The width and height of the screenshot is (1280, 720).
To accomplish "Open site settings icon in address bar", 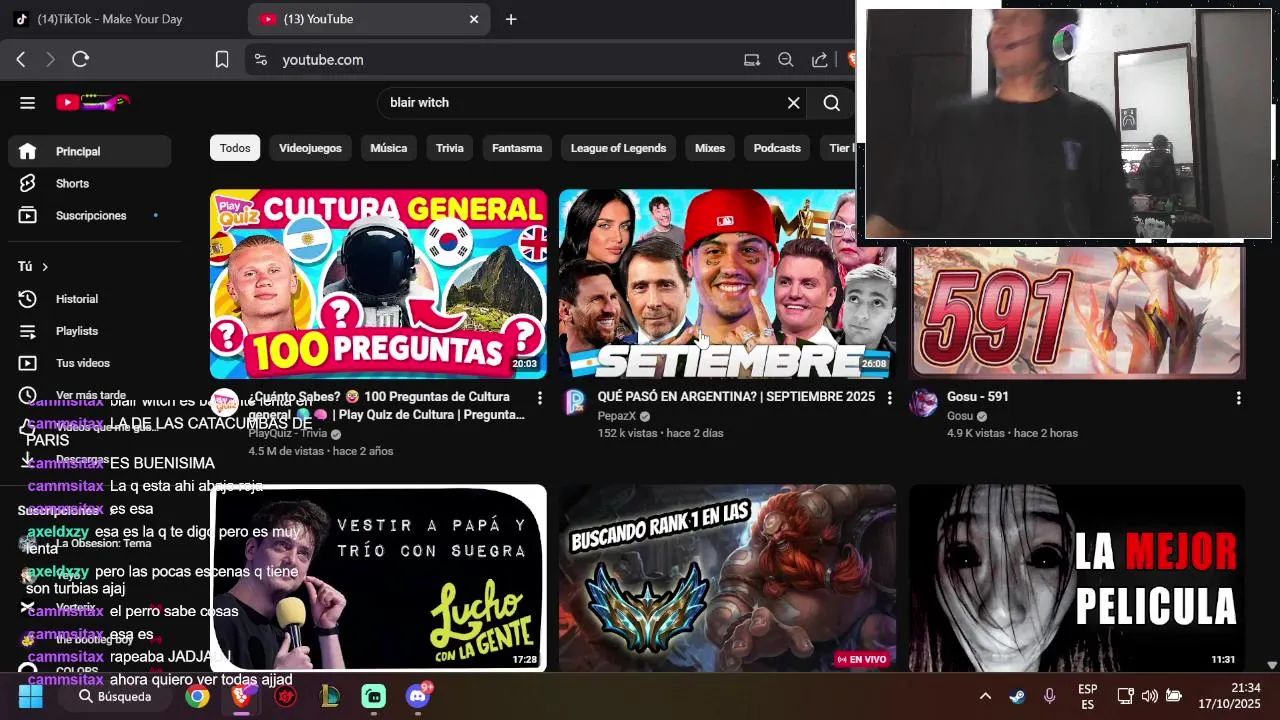I will (x=261, y=60).
